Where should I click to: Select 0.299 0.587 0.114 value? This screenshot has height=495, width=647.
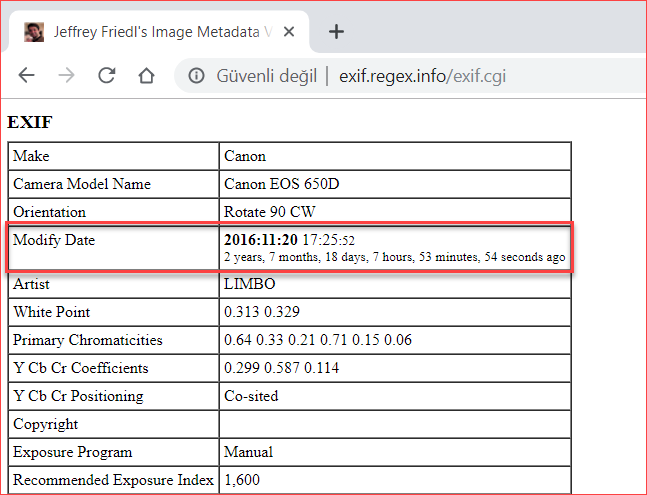point(281,368)
